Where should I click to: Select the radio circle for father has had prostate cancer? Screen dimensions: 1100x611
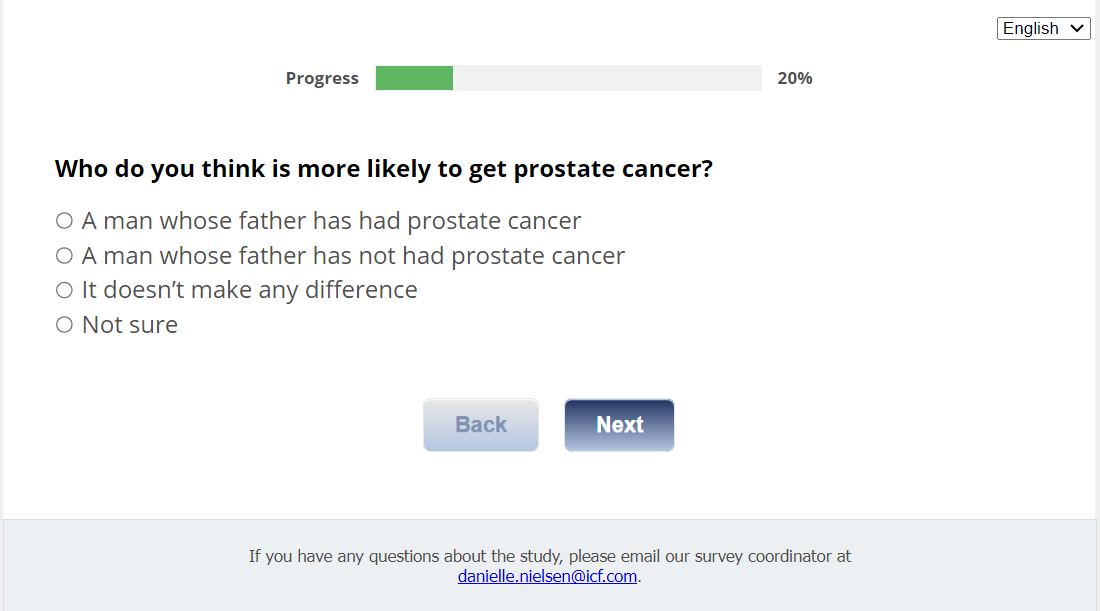pos(65,221)
